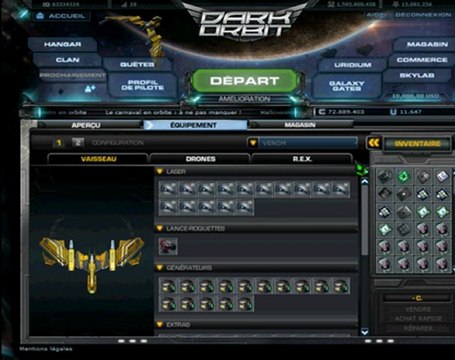455x360 pixels.
Task: Collapse the GÉNÉRATEURS section
Action: [160, 268]
